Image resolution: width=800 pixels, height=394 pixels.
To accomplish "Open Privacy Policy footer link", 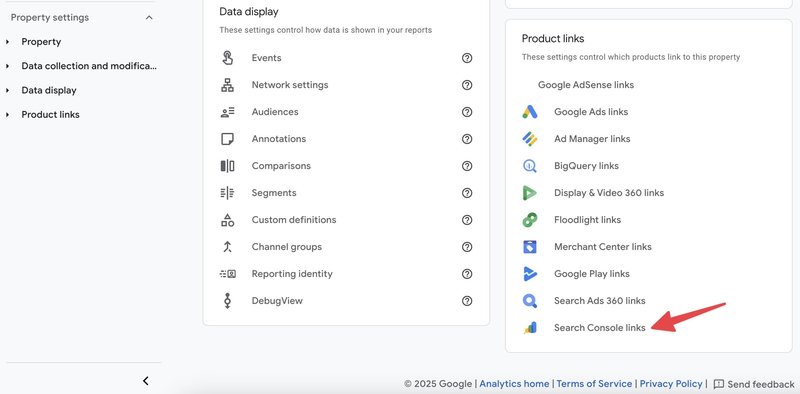I will pyautogui.click(x=671, y=384).
